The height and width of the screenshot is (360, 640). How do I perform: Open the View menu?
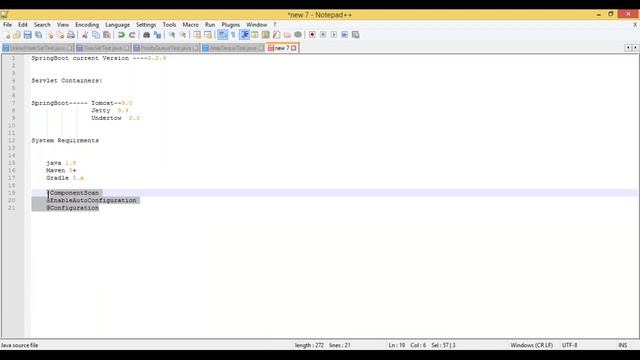[63, 25]
